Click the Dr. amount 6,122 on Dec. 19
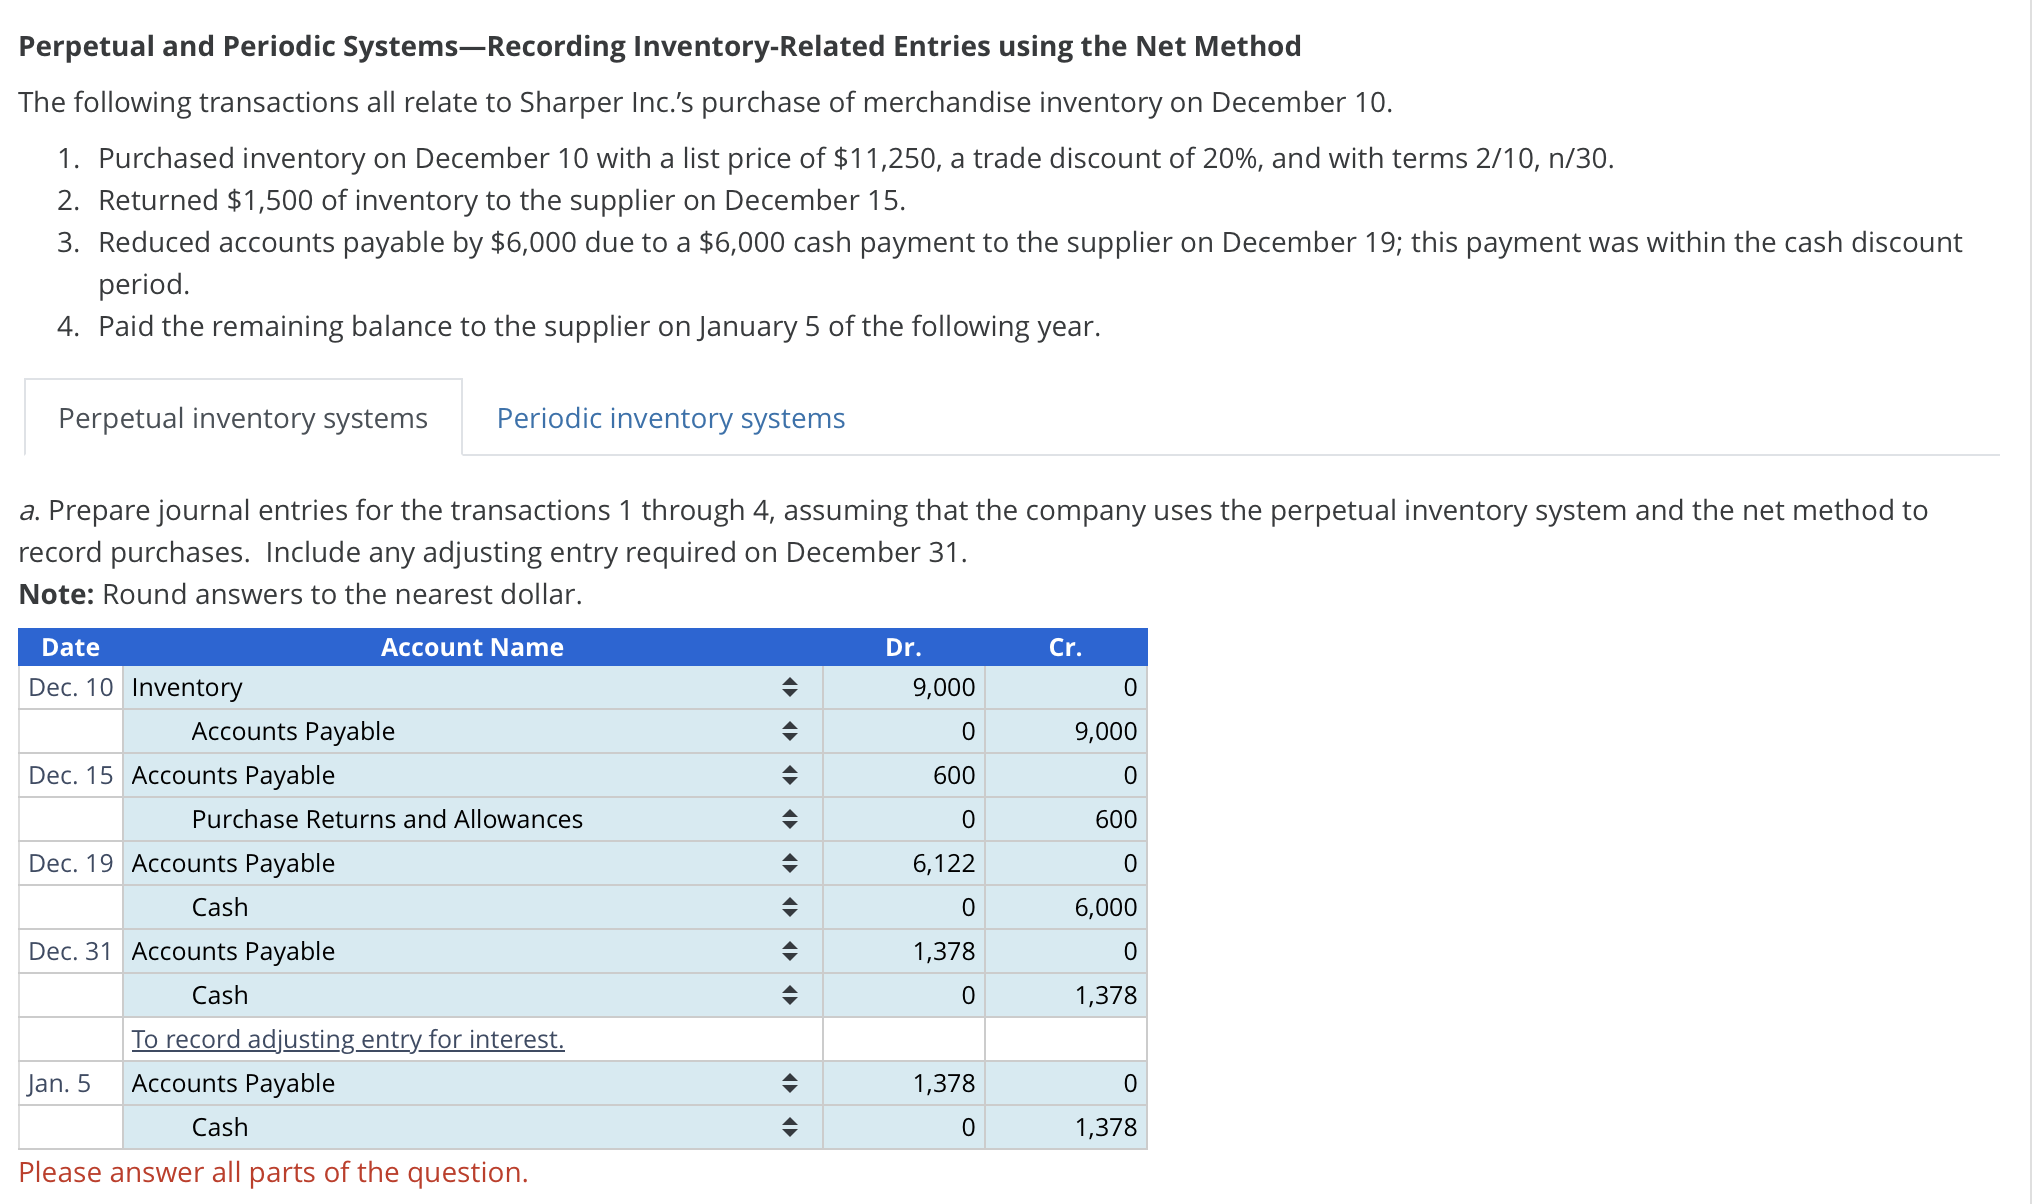This screenshot has width=2032, height=1204. [900, 863]
